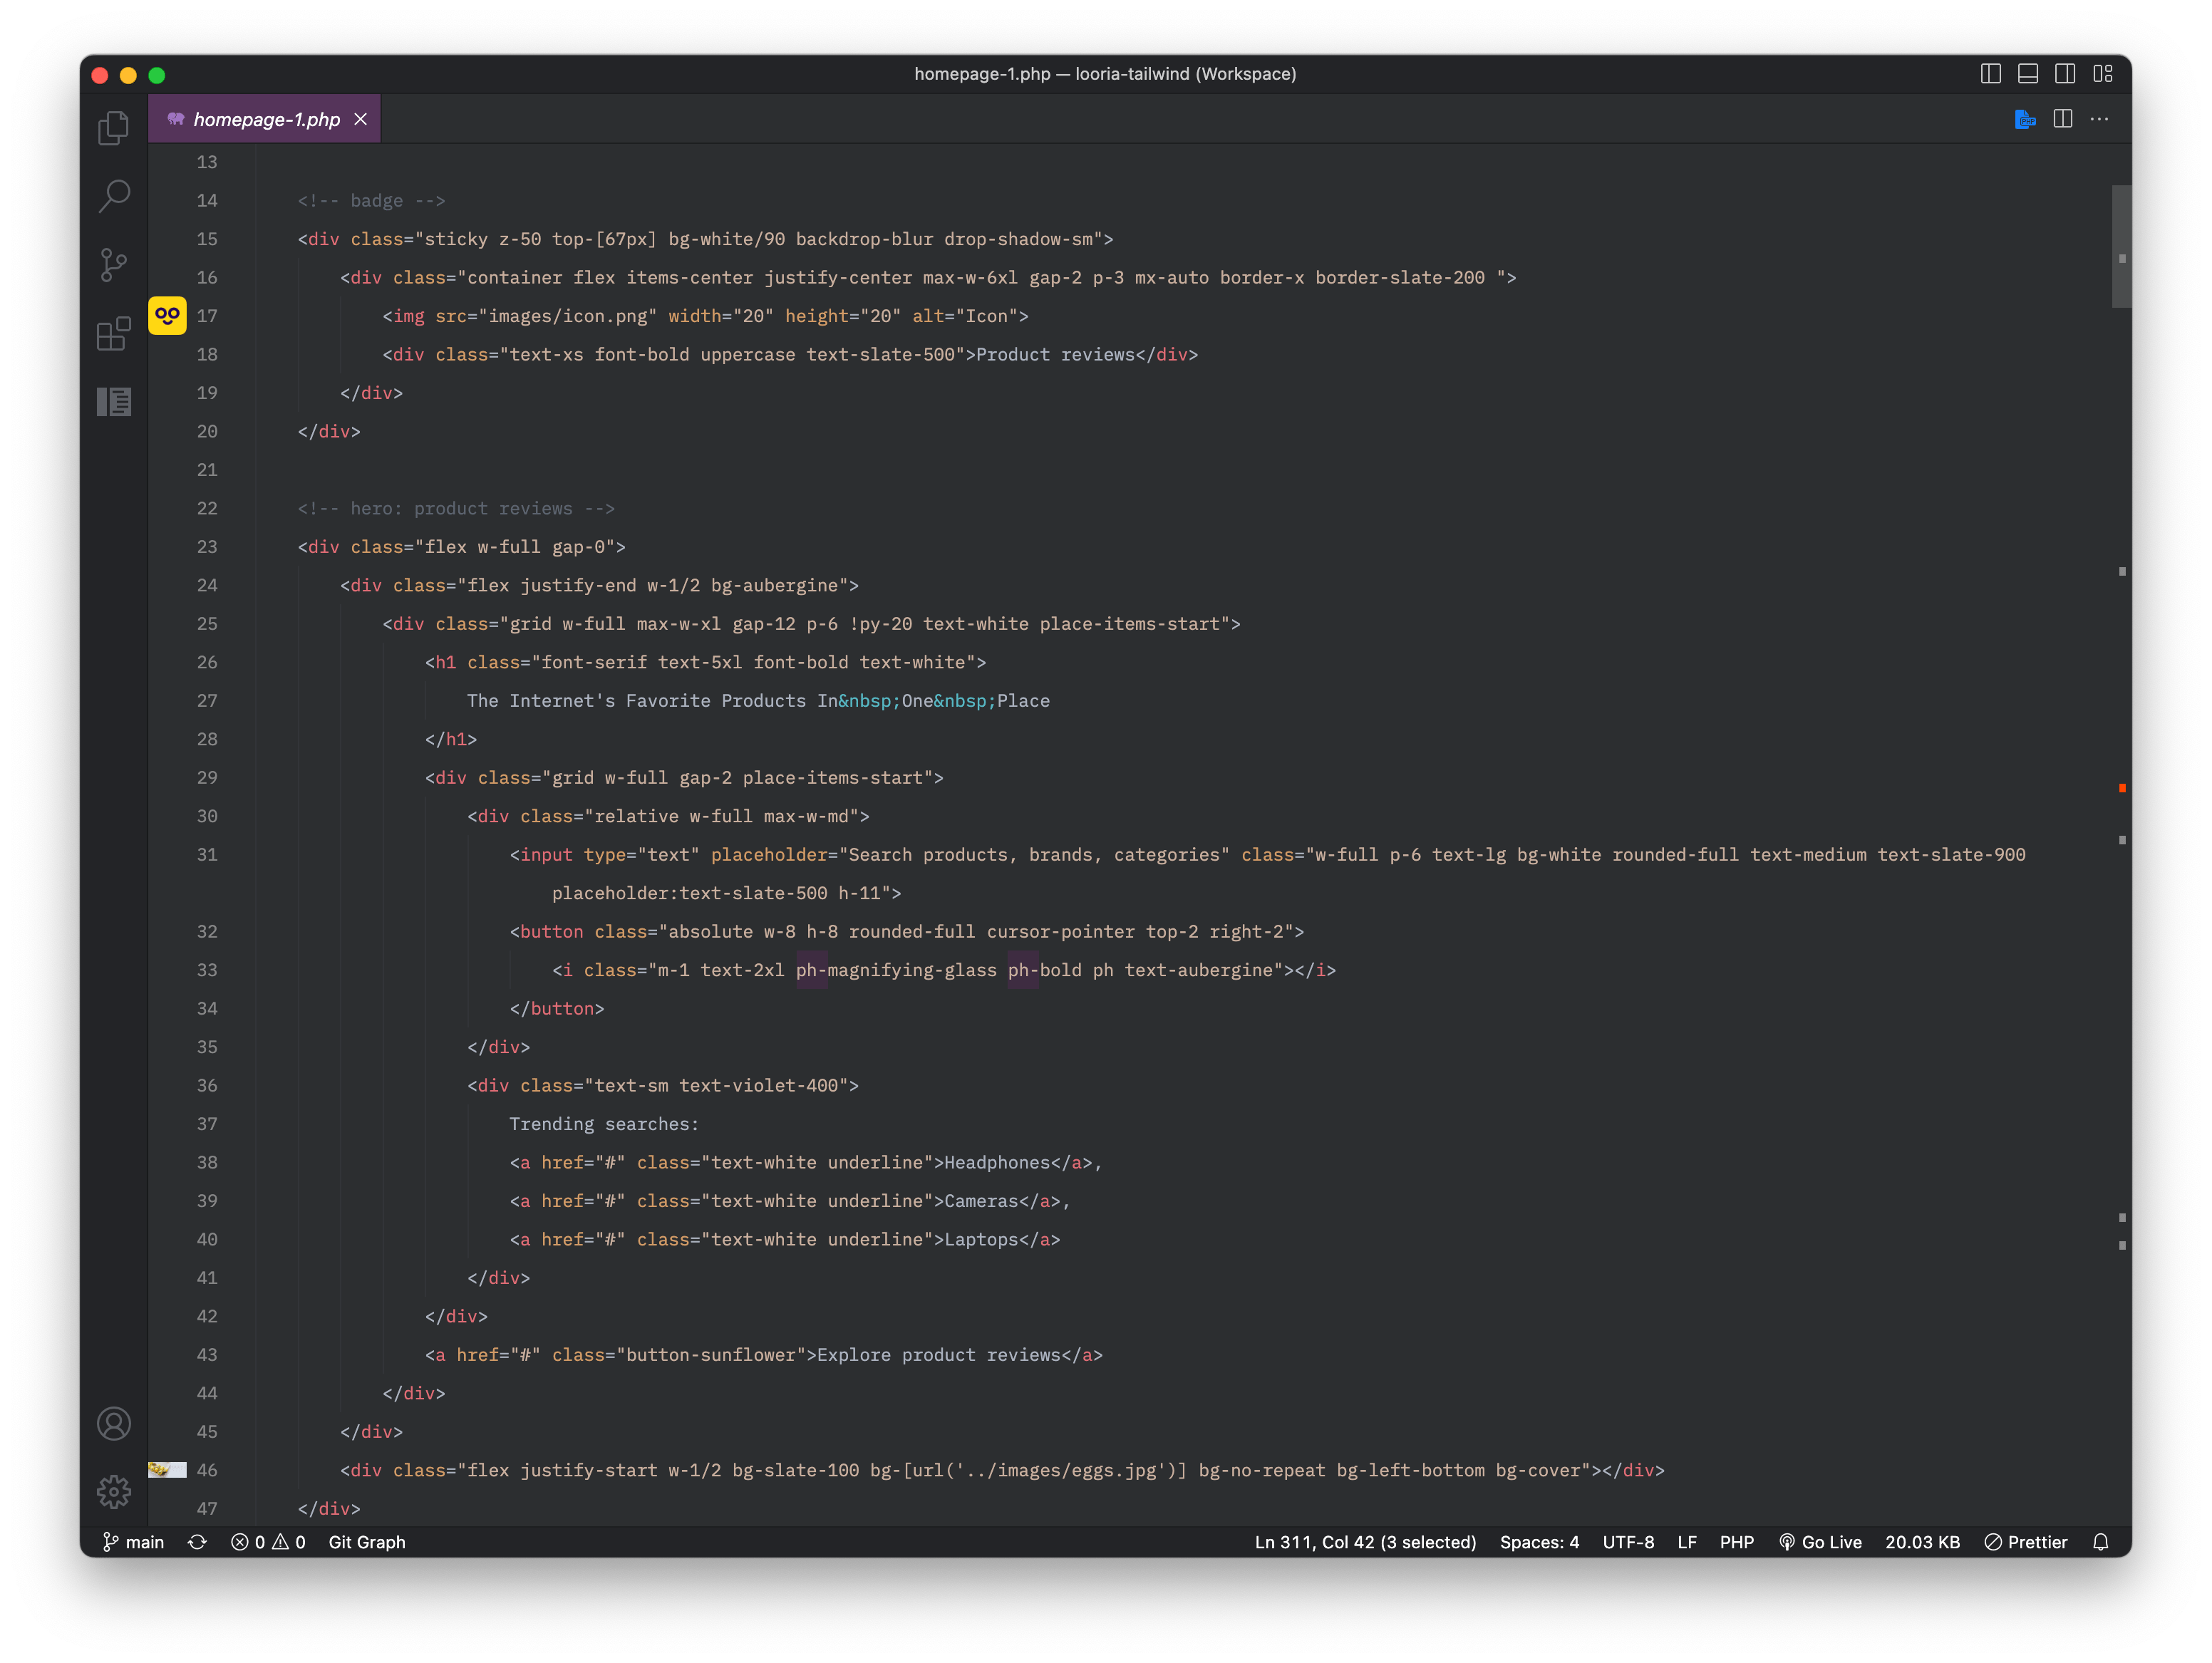Screen dimensions: 2212x1663
Task: Click the text 'Product reviews' on line 18
Action: (x=1055, y=354)
